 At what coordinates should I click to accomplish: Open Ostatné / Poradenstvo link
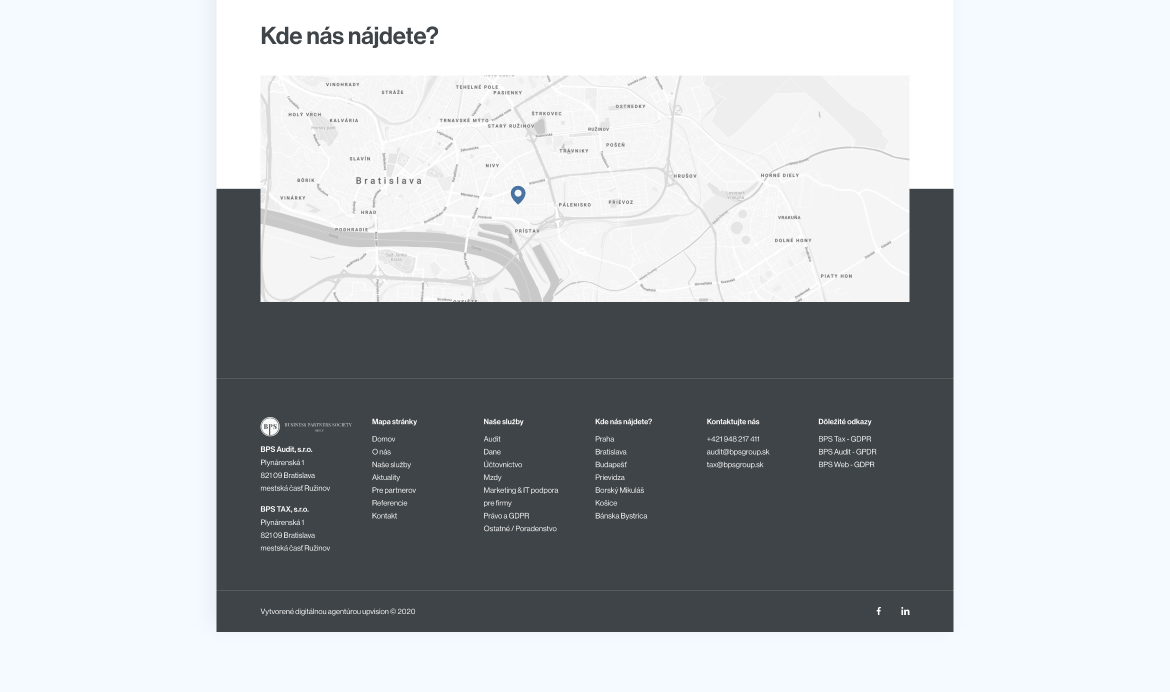click(520, 529)
